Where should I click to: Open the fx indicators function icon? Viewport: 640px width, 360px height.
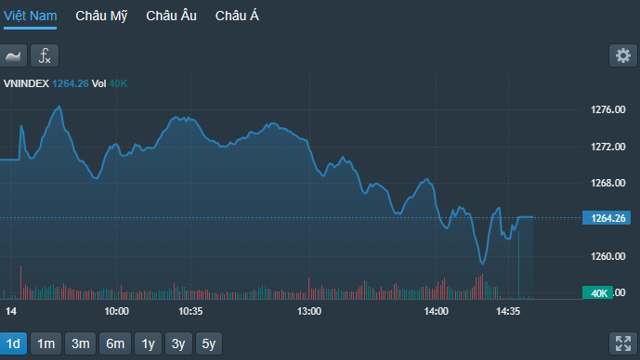click(44, 56)
